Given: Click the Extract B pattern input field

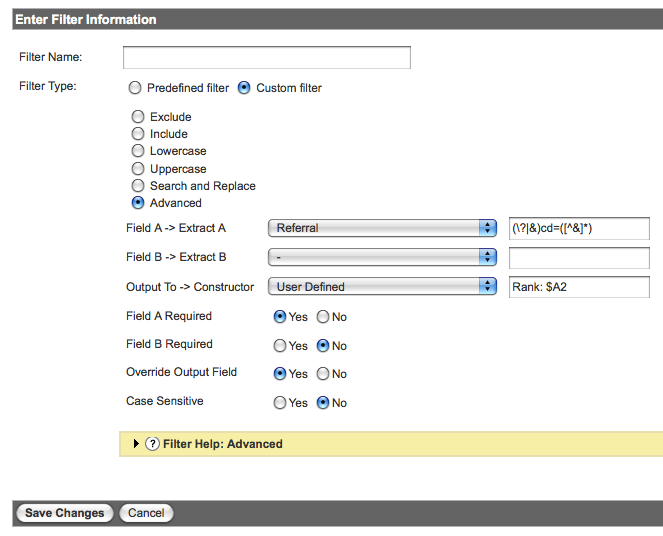Looking at the screenshot, I should (x=579, y=258).
